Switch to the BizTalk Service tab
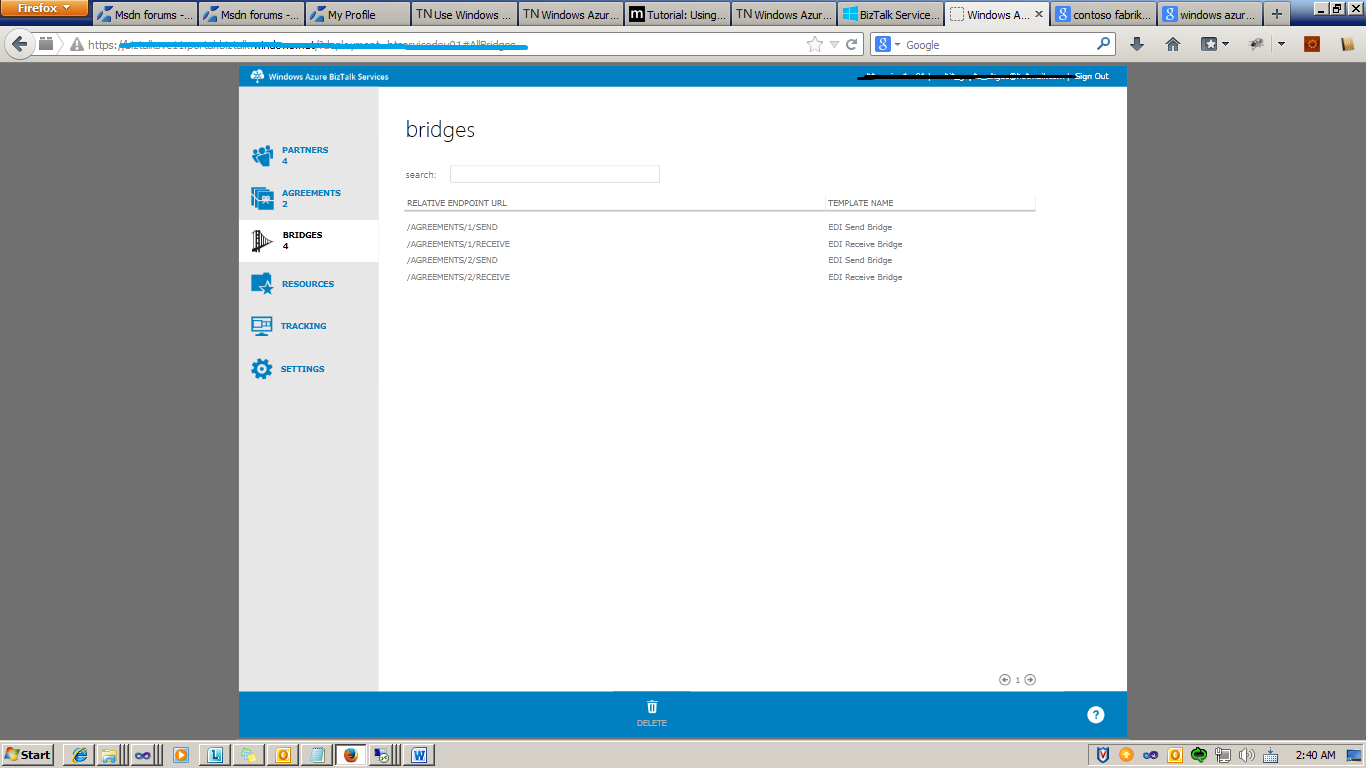1366x768 pixels. [890, 15]
